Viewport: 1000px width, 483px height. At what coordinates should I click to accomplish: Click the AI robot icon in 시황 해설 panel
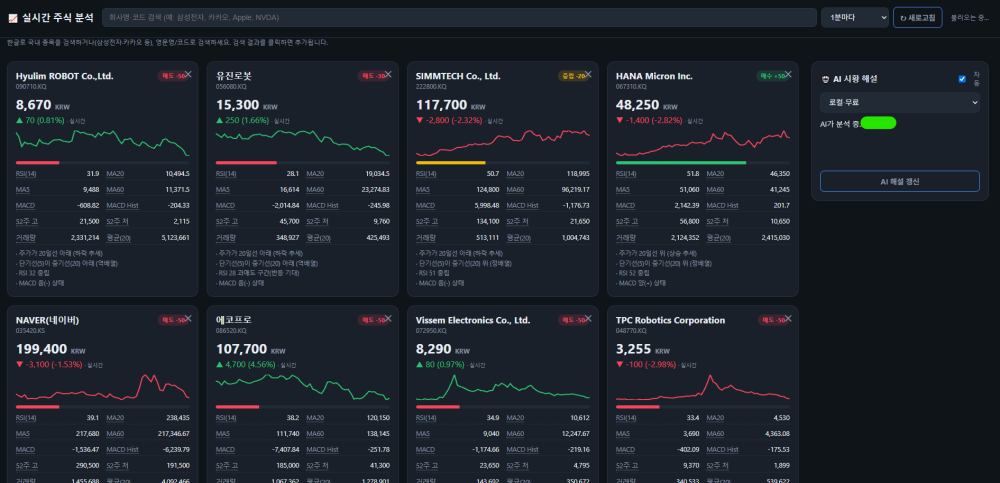825,79
